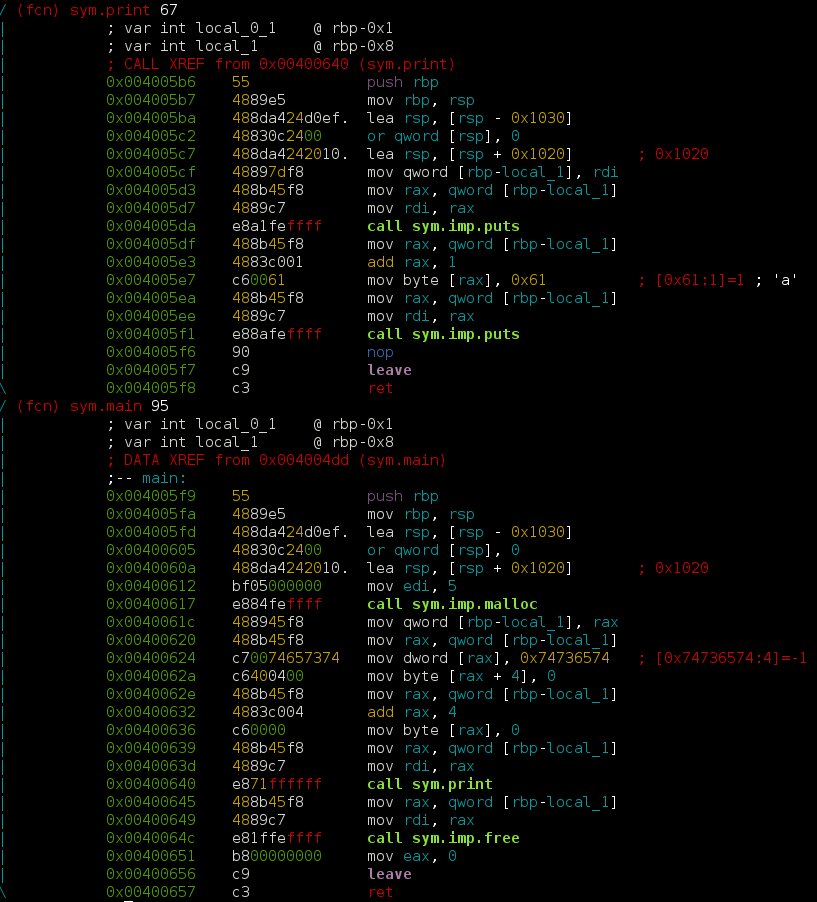Image resolution: width=817 pixels, height=902 pixels.
Task: Click address 0x004005fd
Action: [151, 532]
